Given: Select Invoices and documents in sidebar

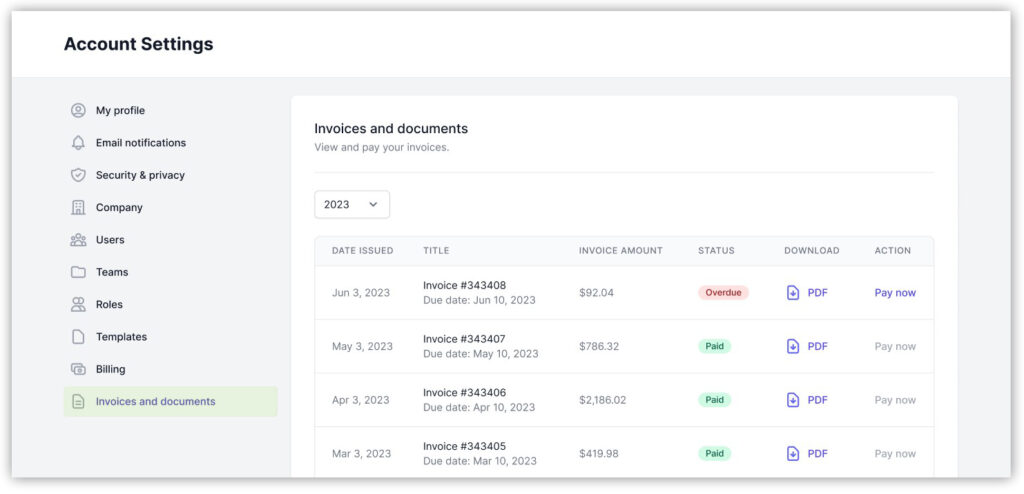Looking at the screenshot, I should (x=155, y=402).
